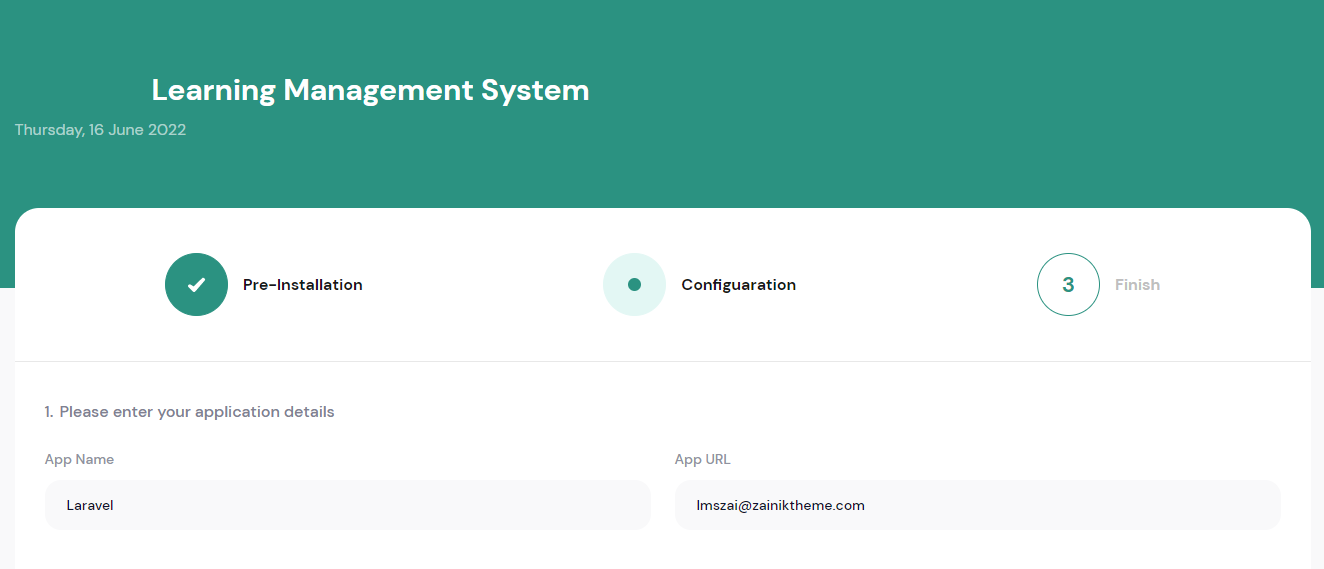Focus the App Name input field
This screenshot has height=569, width=1324.
(347, 505)
